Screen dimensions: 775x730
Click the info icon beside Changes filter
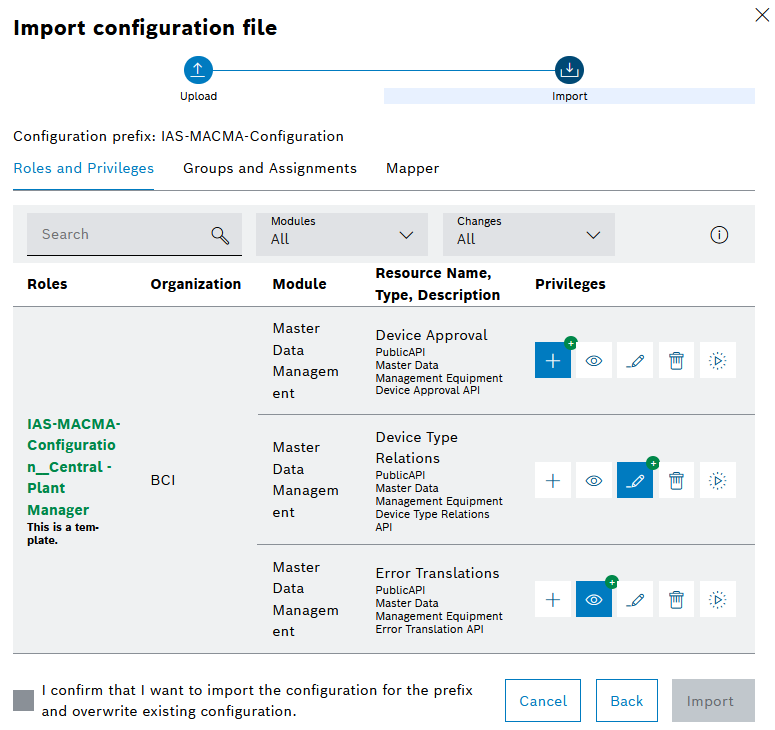(x=718, y=235)
